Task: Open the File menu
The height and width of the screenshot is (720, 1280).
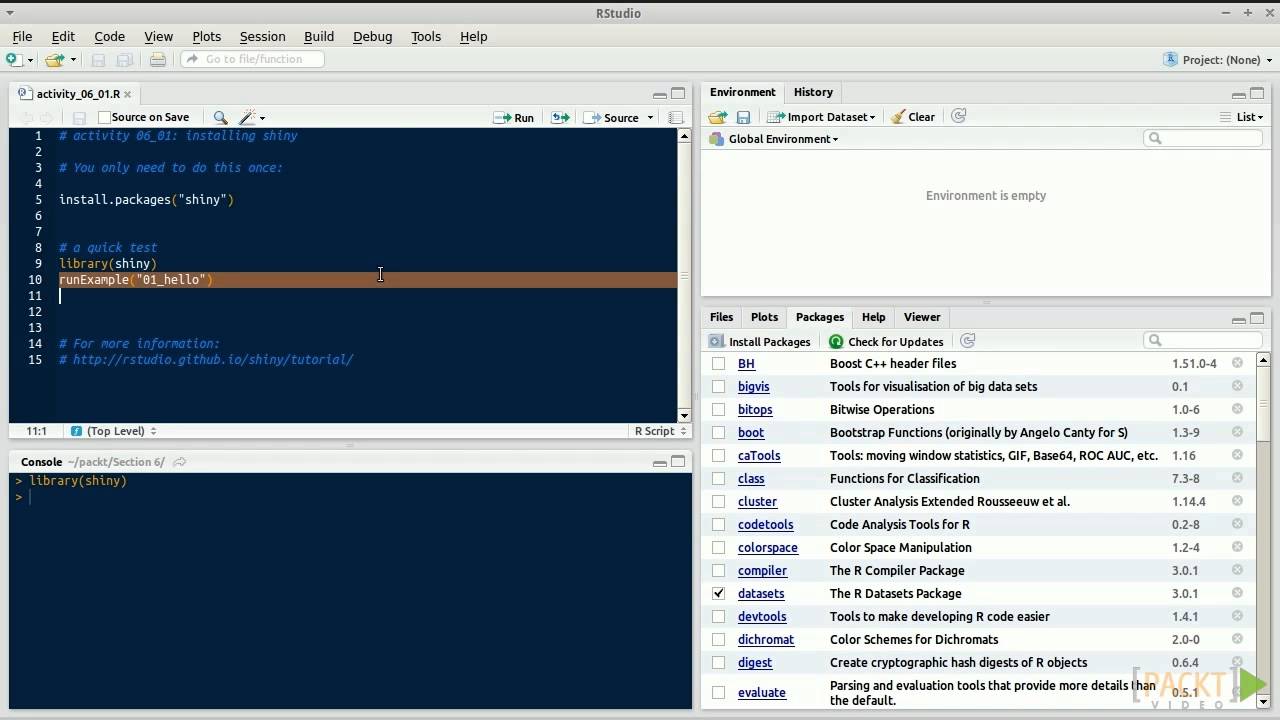Action: 22,36
